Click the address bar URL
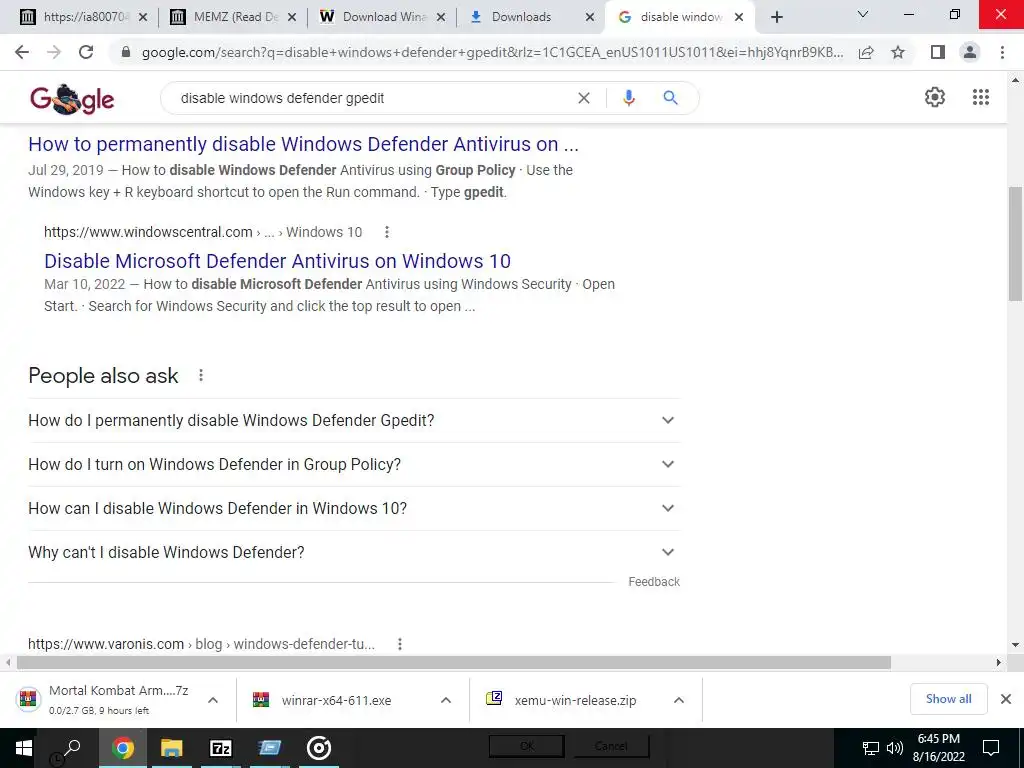1024x768 pixels. [492, 52]
